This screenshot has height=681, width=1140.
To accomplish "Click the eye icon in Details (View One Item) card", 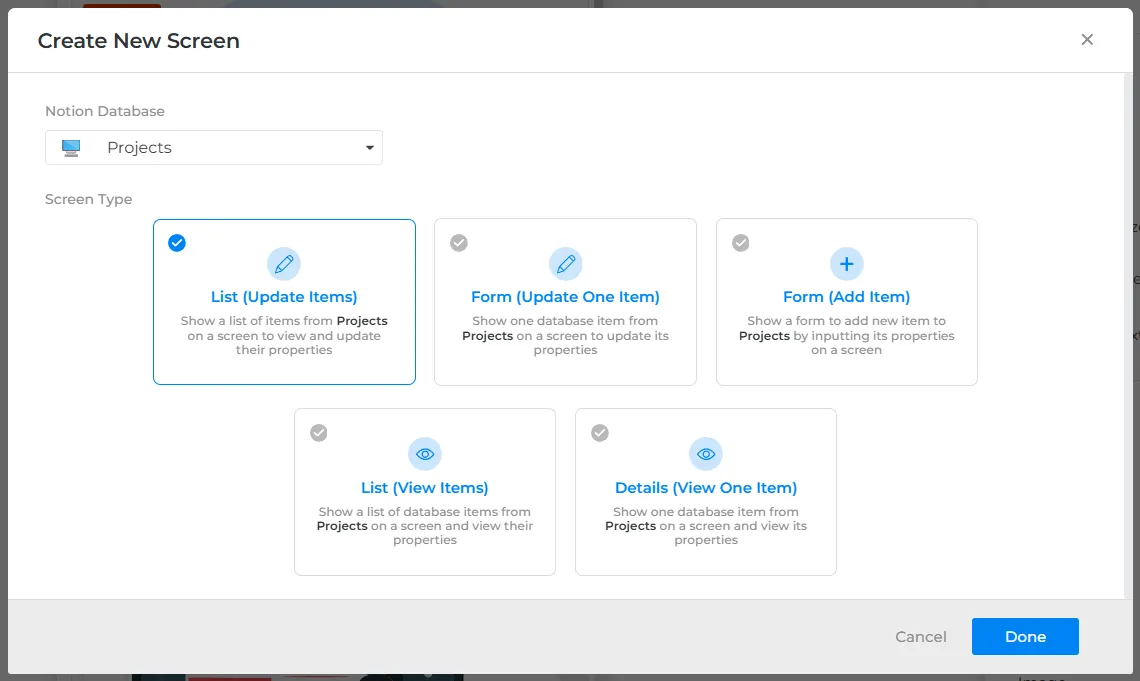I will 705,454.
